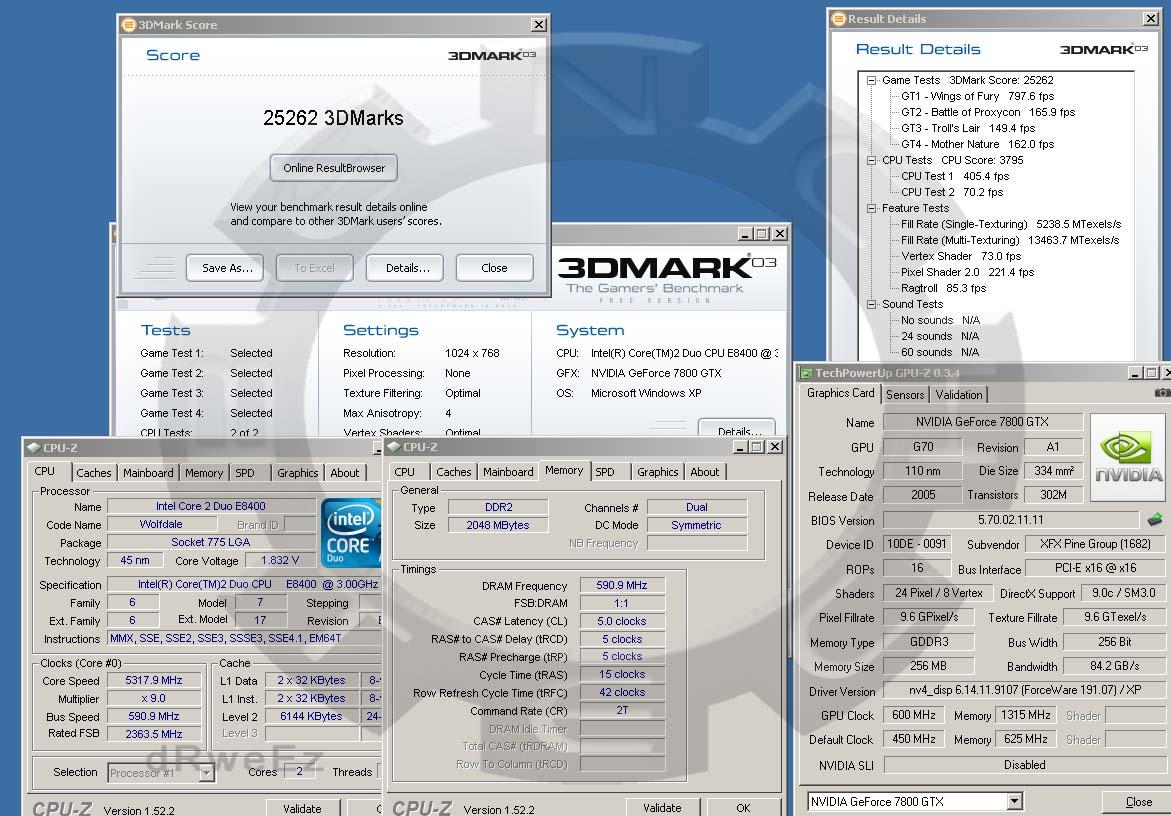
Task: Click the DRAM Frequency value 590.9 MHz
Action: [x=621, y=585]
